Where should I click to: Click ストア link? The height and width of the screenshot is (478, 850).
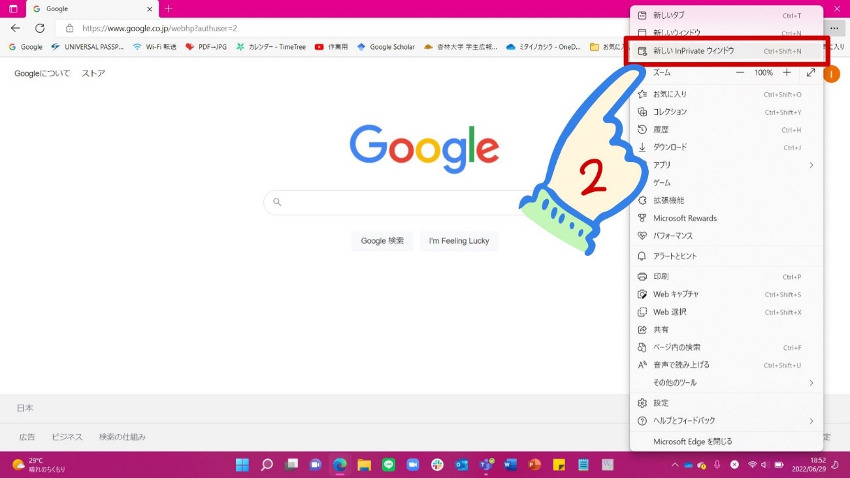pyautogui.click(x=93, y=73)
